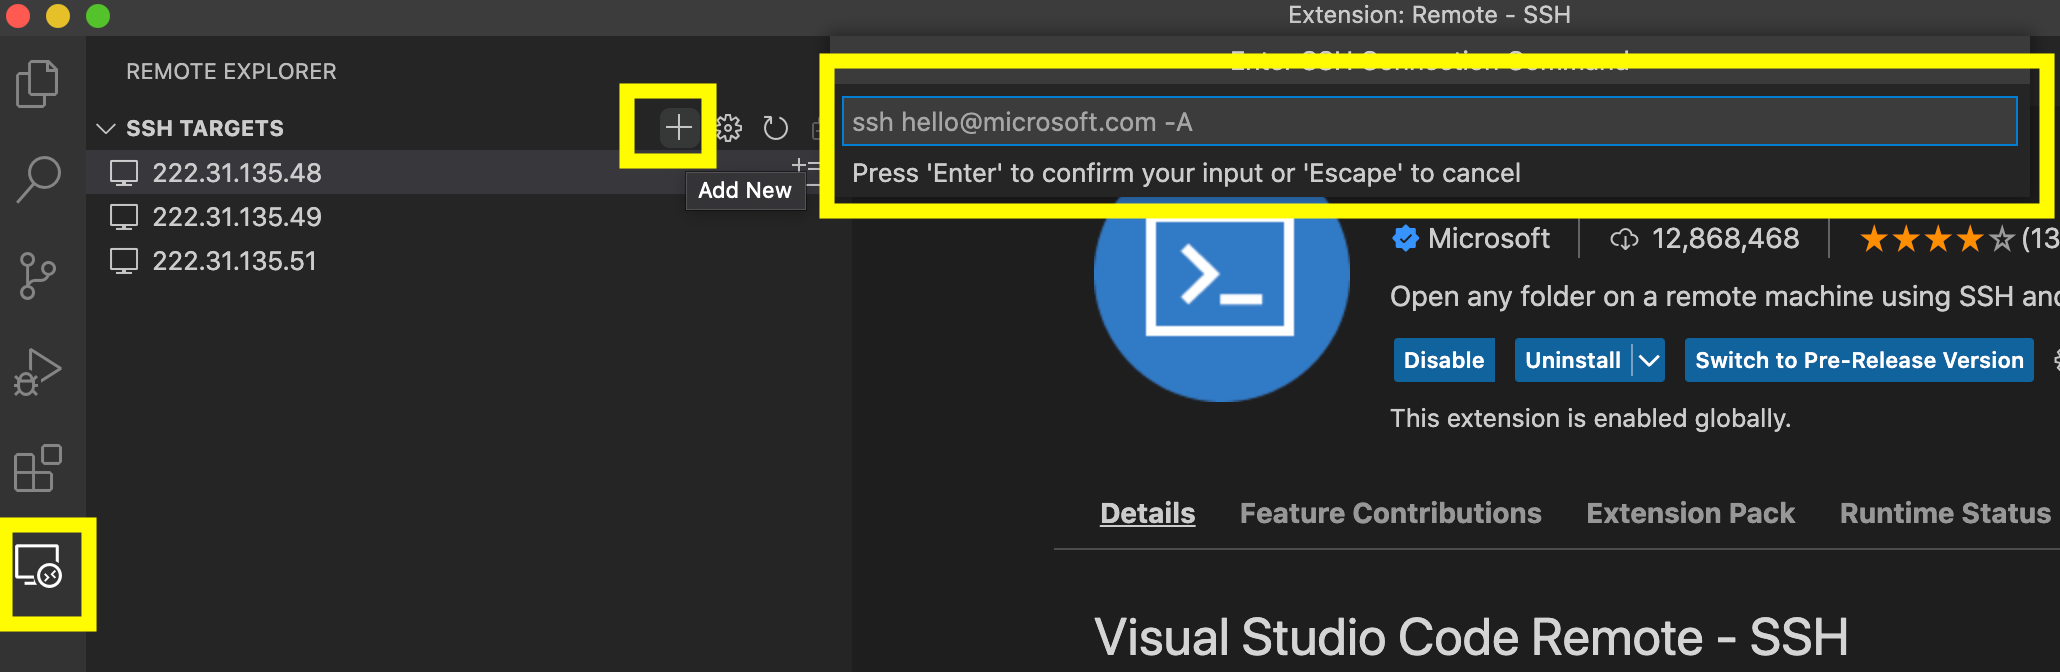Open the Remote Explorer view
Image resolution: width=2060 pixels, height=672 pixels.
[x=39, y=566]
